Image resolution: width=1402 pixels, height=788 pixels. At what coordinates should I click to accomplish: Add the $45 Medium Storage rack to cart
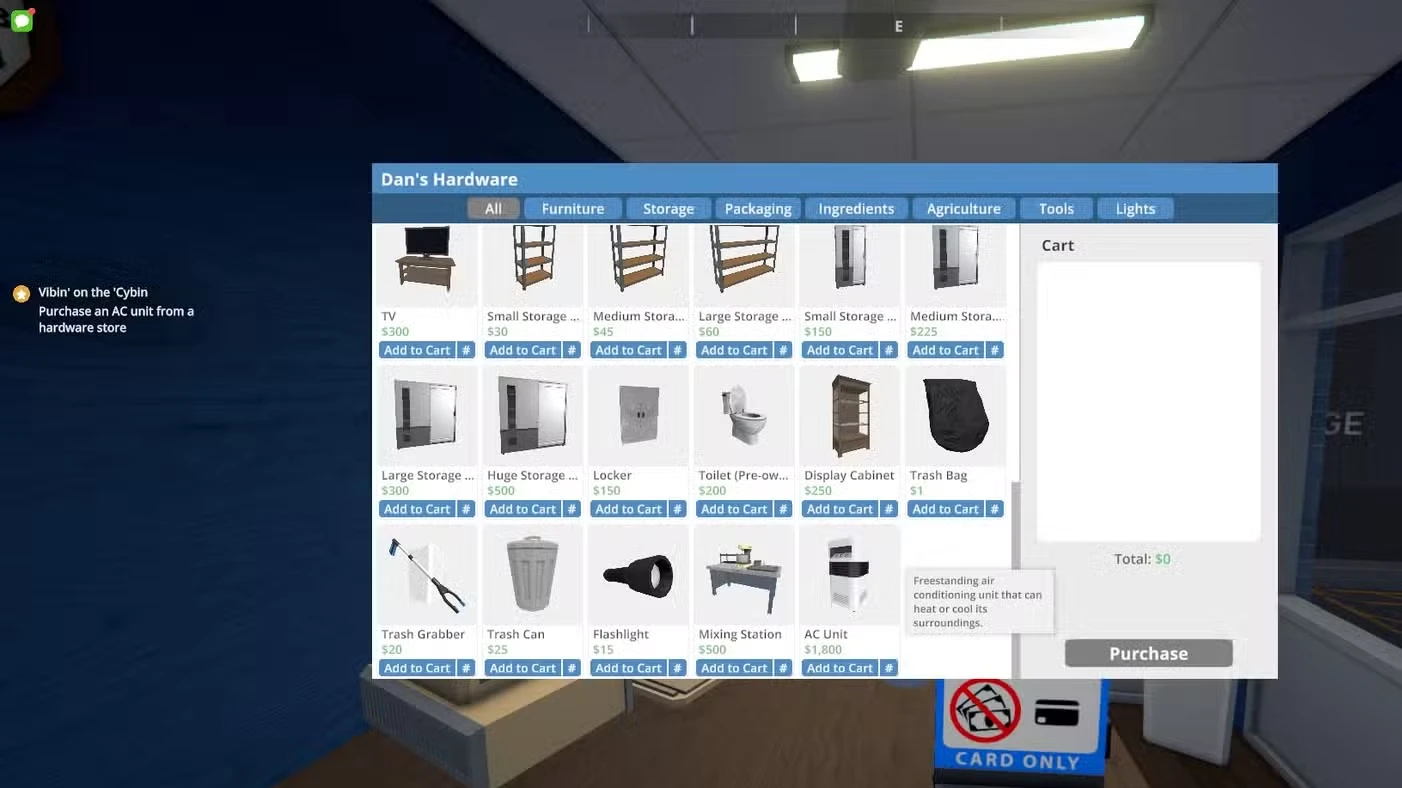(x=628, y=350)
